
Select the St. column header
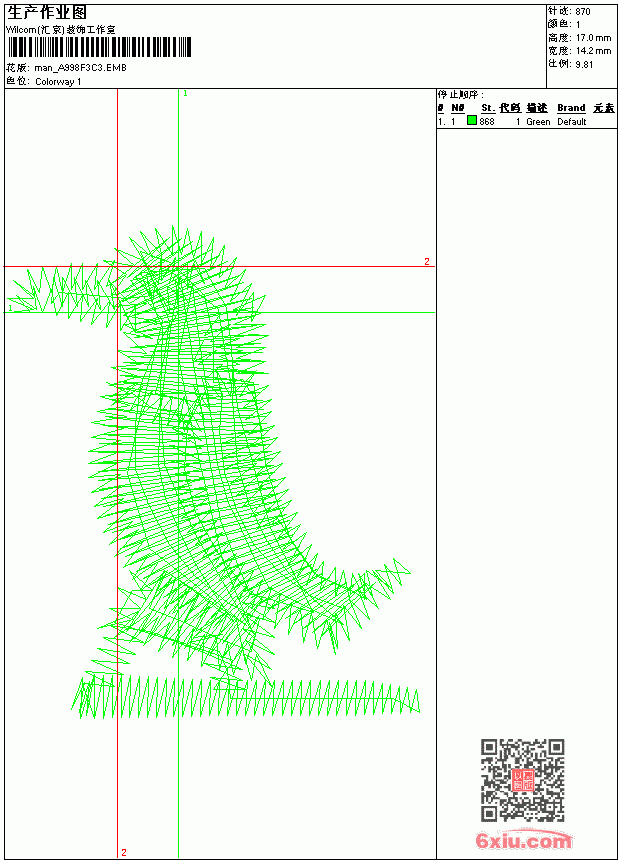(488, 108)
